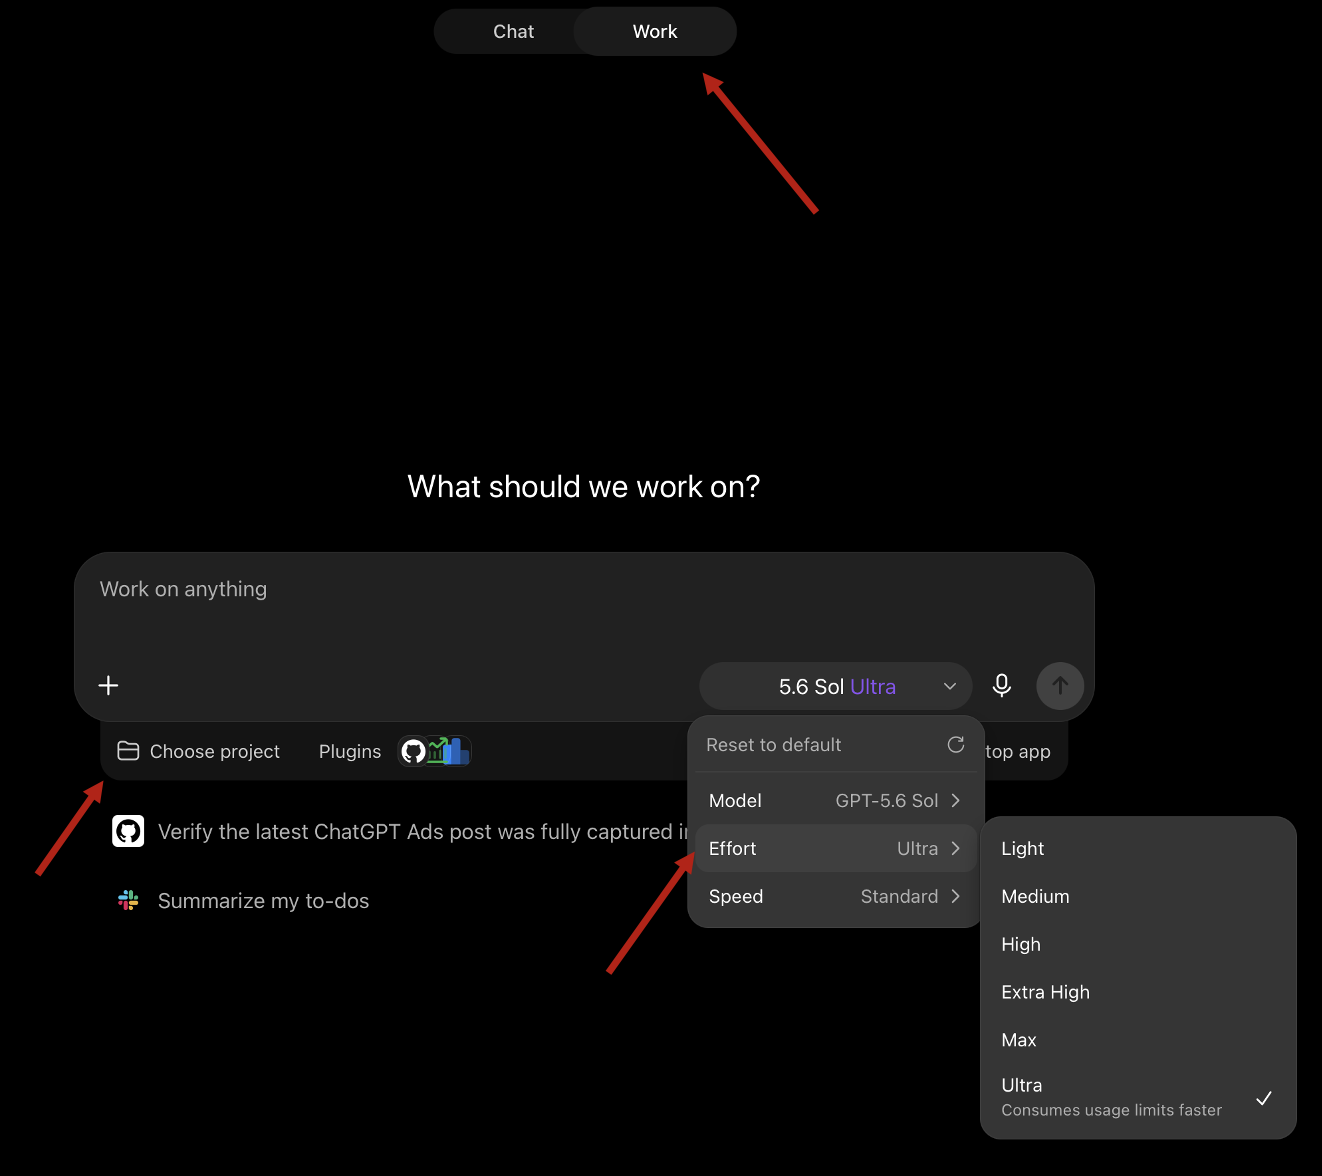
Task: Expand the Speed Standard submenu
Action: click(x=835, y=897)
